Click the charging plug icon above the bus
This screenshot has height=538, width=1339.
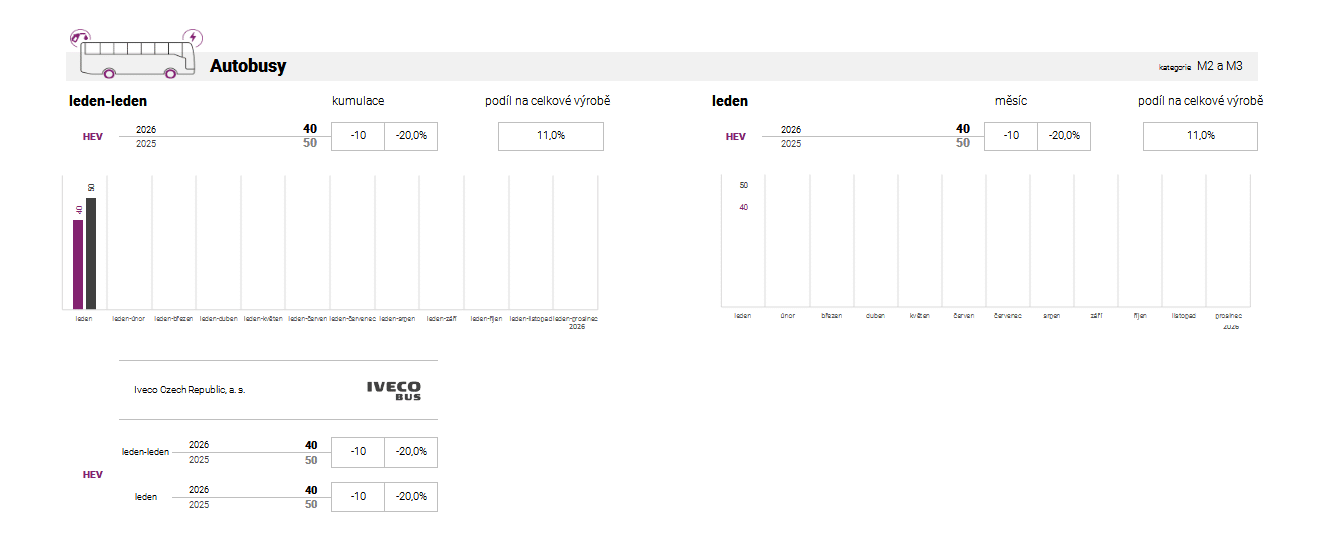tap(79, 38)
